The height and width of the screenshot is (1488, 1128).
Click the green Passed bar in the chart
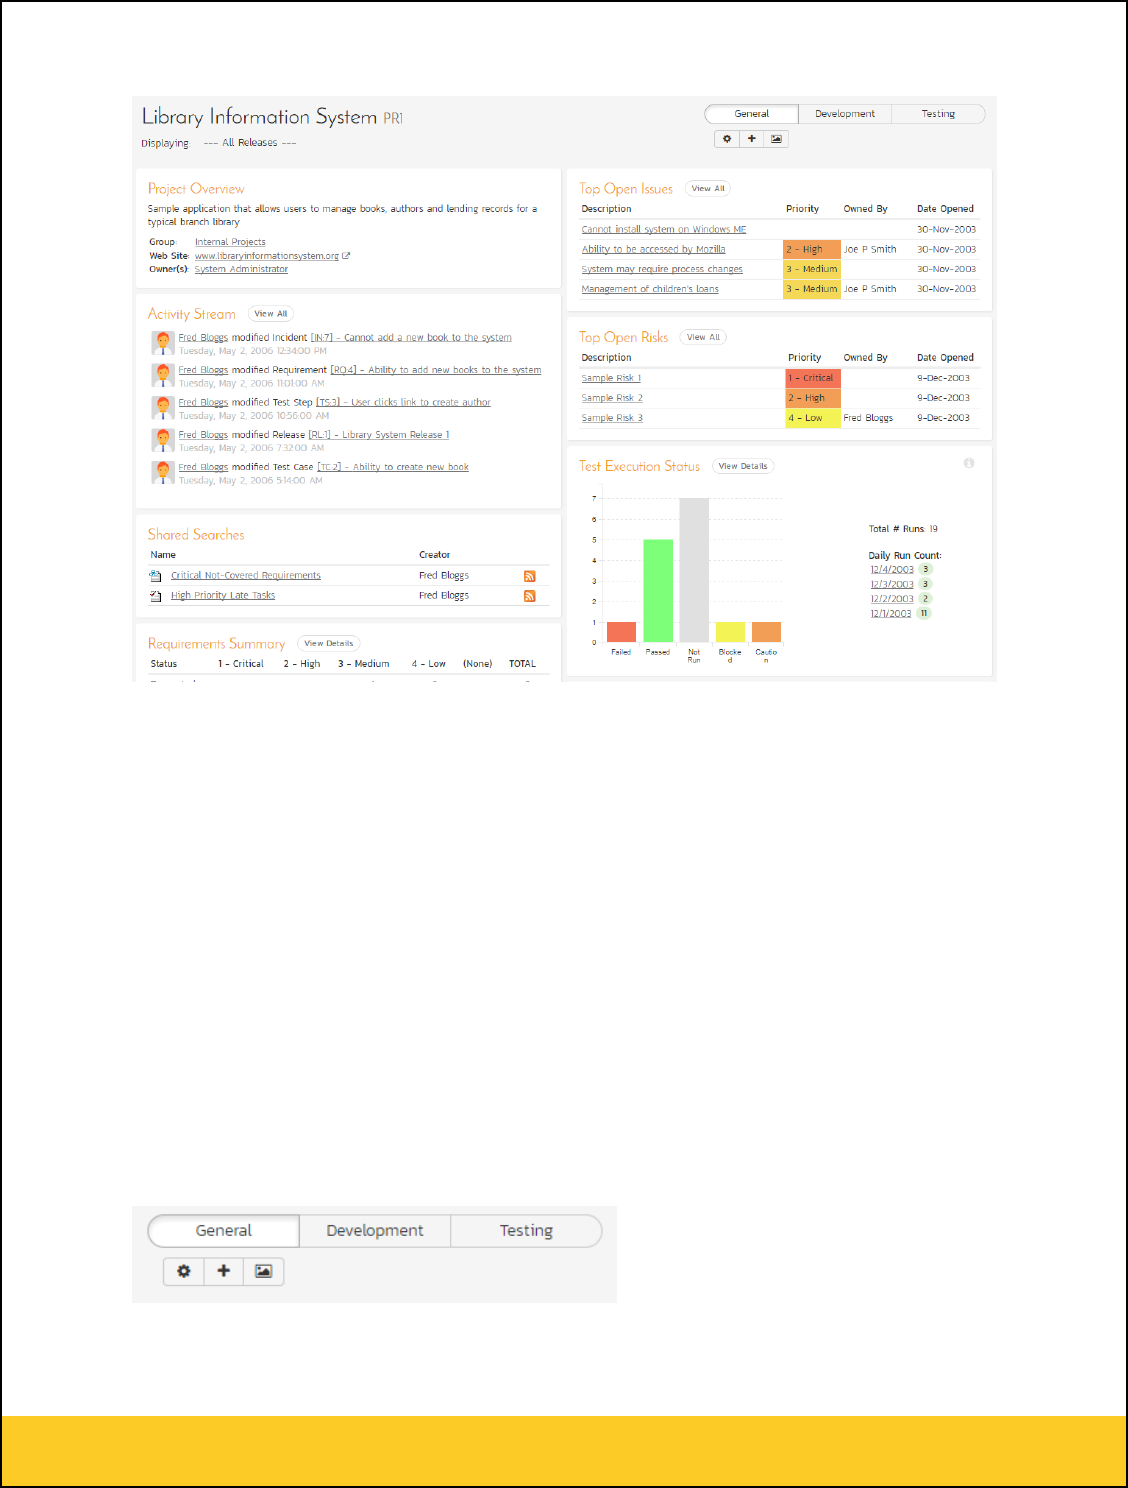[x=658, y=591]
